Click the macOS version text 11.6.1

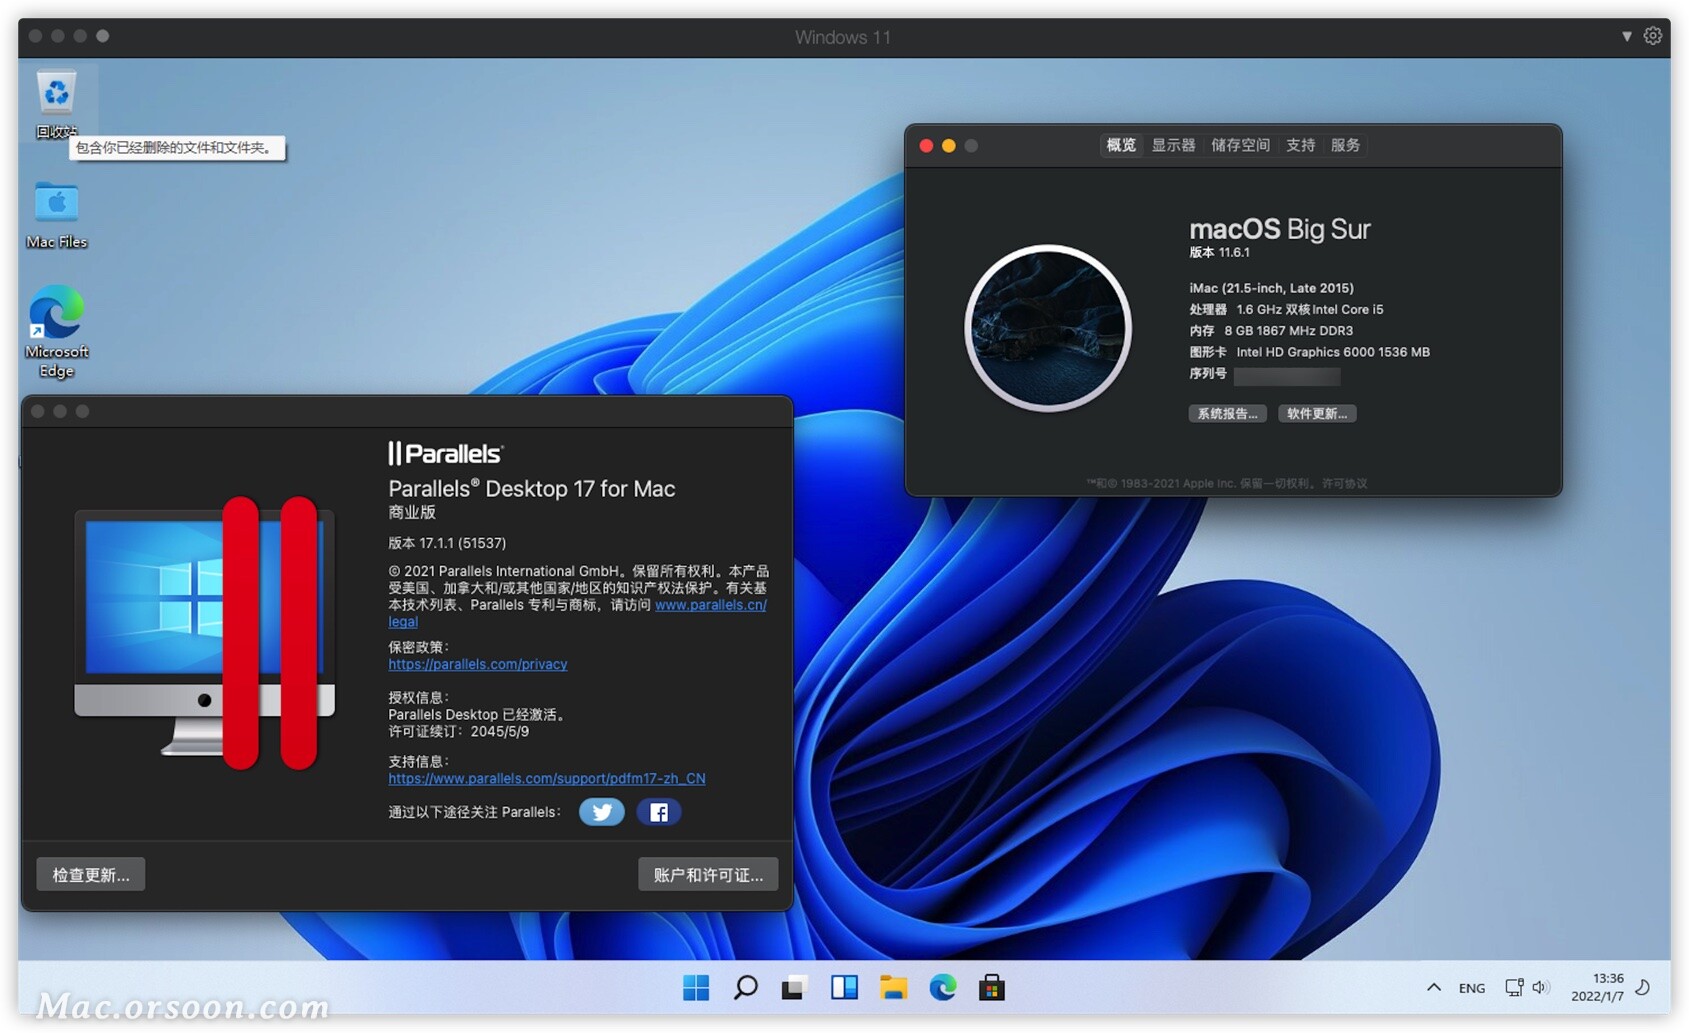pyautogui.click(x=1219, y=253)
